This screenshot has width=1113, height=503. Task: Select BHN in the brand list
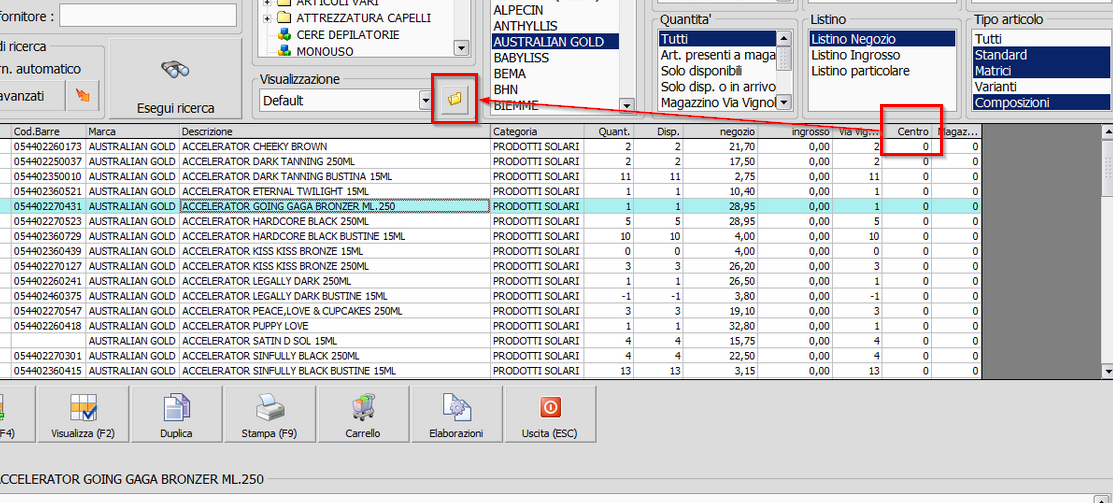point(505,89)
